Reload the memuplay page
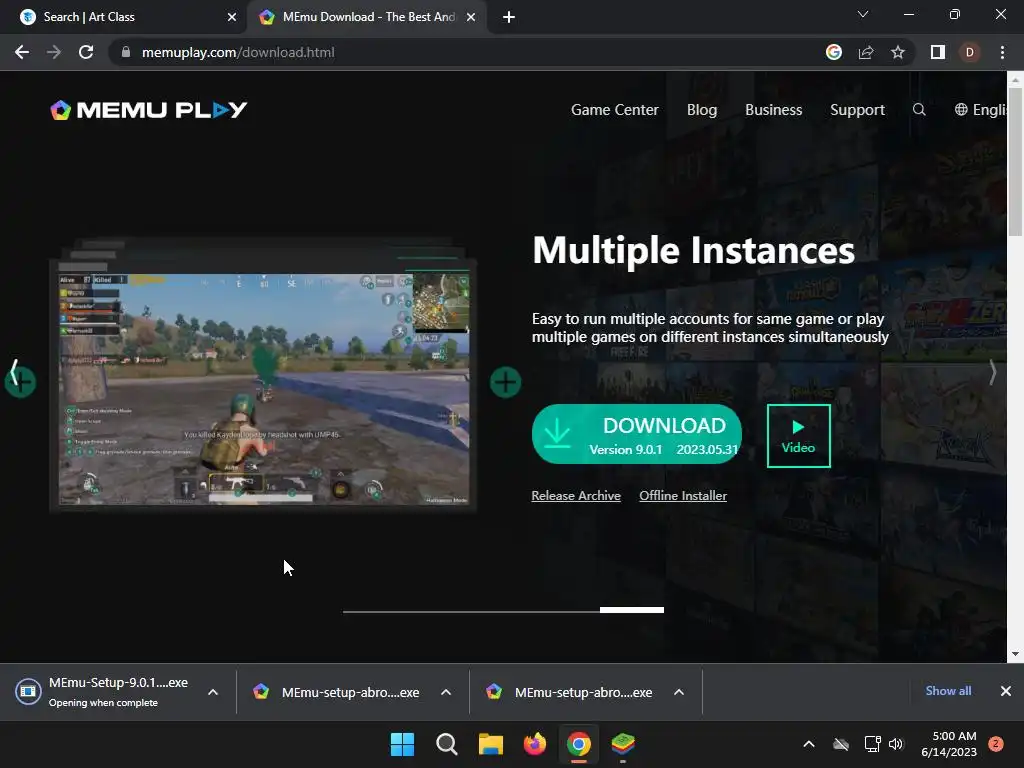This screenshot has height=768, width=1024. [86, 52]
